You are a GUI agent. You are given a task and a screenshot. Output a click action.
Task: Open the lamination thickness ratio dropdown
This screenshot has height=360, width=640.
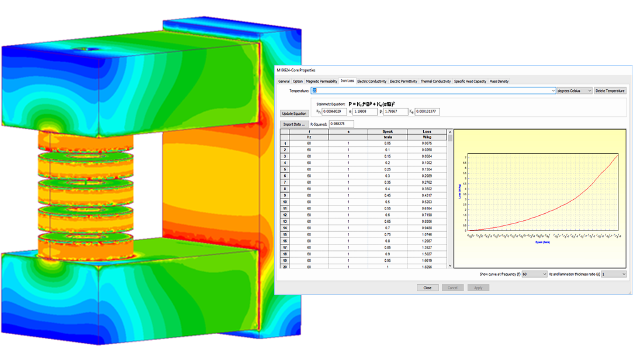point(613,274)
